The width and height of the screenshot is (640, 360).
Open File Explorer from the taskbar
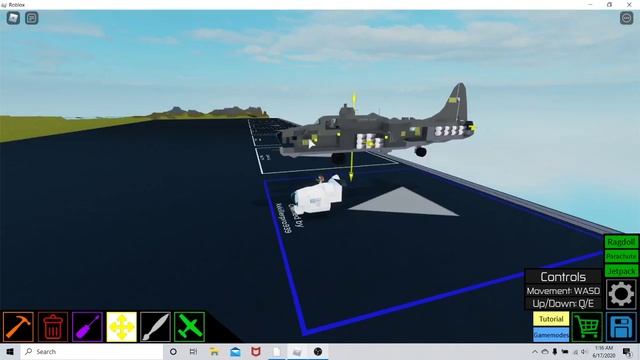coord(214,351)
